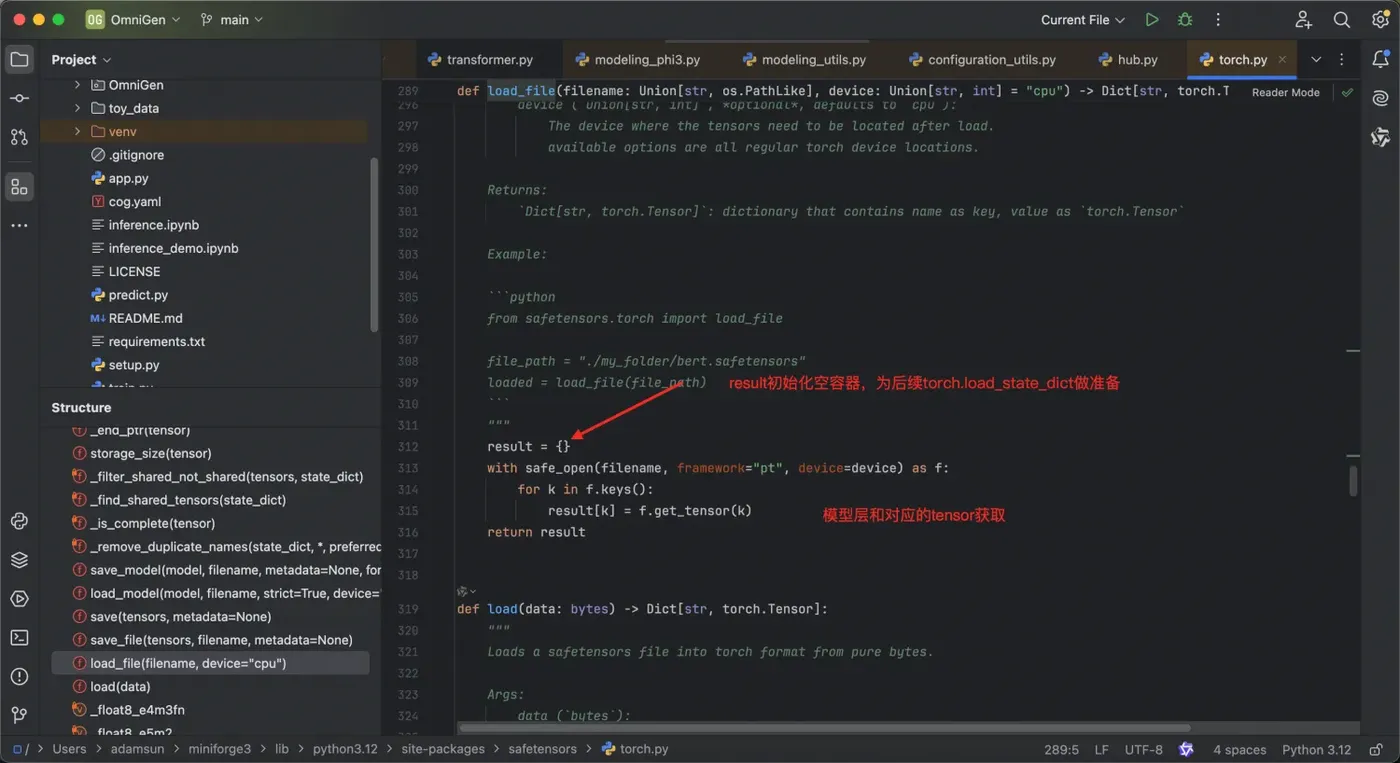Viewport: 1400px width, 763px height.
Task: Close the torch.py tab
Action: pyautogui.click(x=1282, y=60)
